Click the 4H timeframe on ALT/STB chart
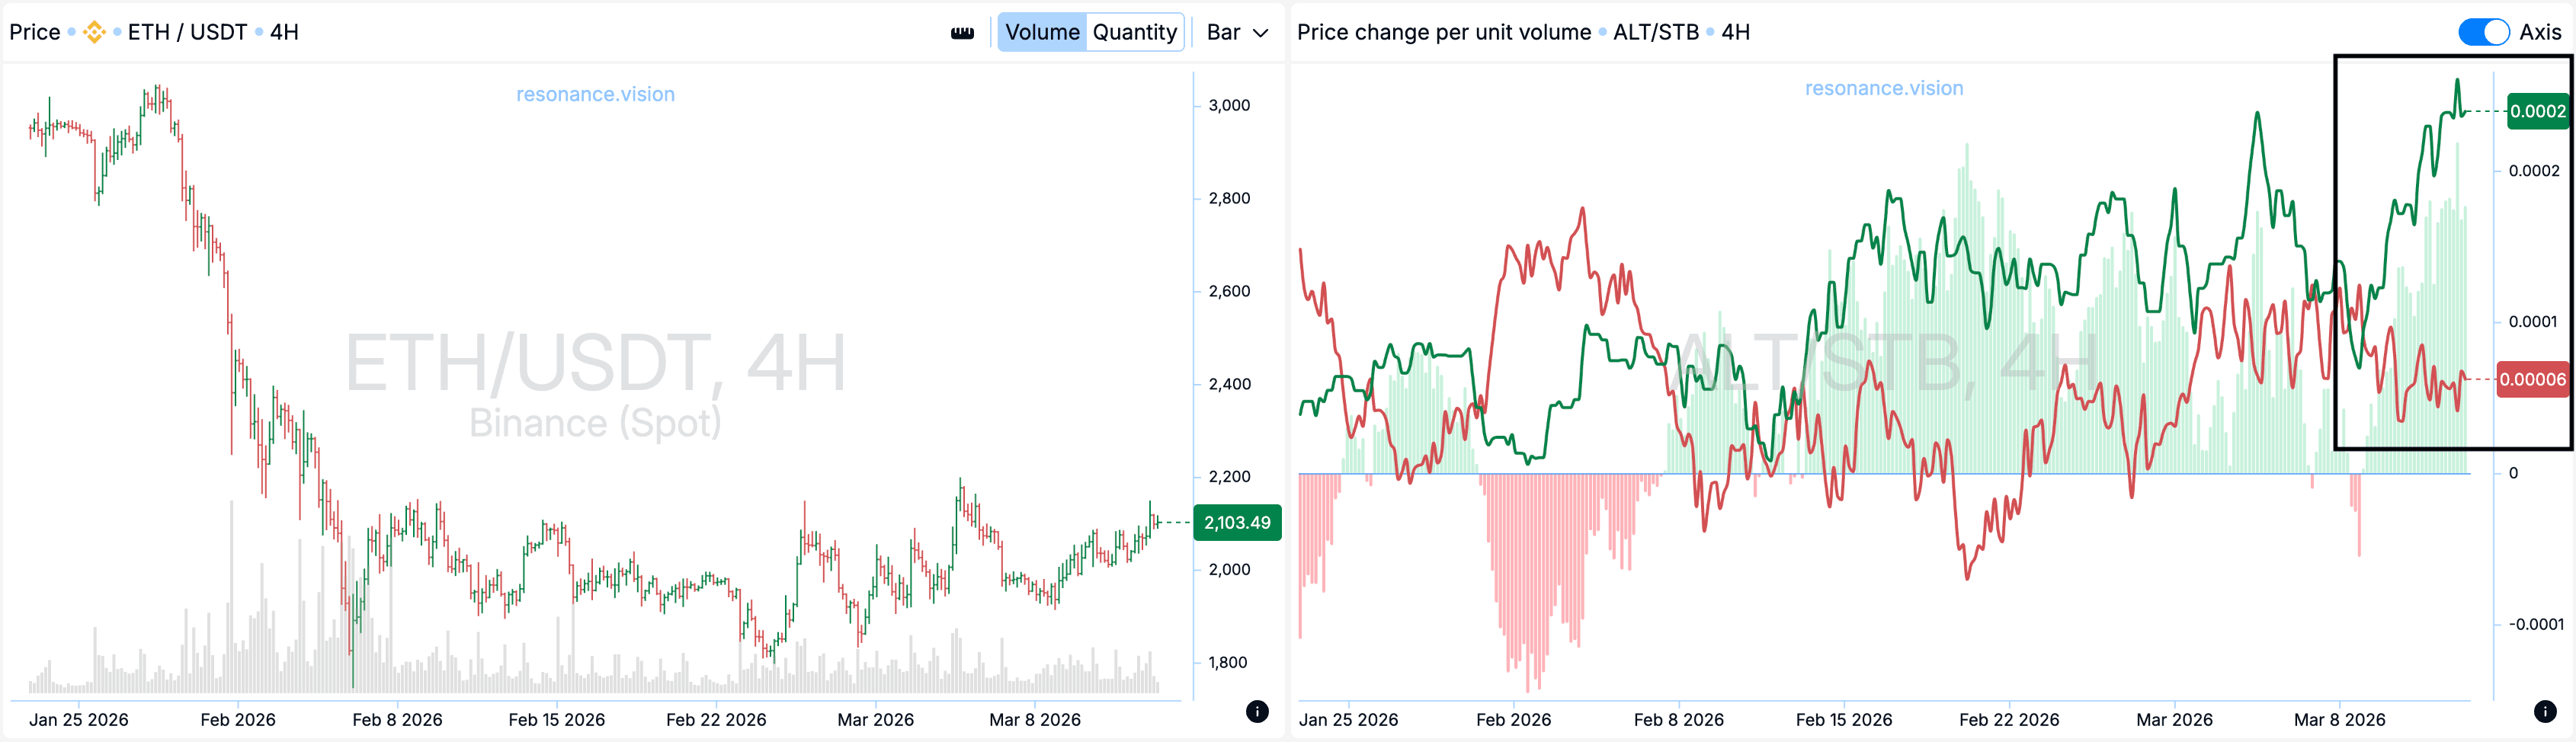The width and height of the screenshot is (2576, 742). click(x=1735, y=32)
